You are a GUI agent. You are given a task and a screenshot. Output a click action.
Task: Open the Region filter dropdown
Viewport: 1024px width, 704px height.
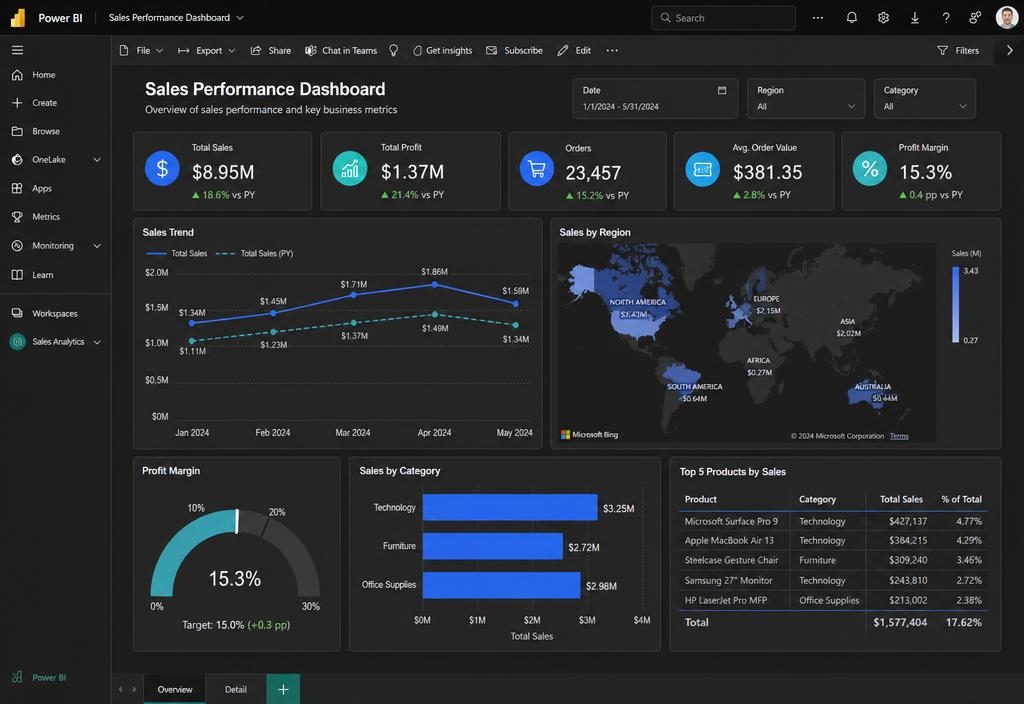pyautogui.click(x=806, y=99)
